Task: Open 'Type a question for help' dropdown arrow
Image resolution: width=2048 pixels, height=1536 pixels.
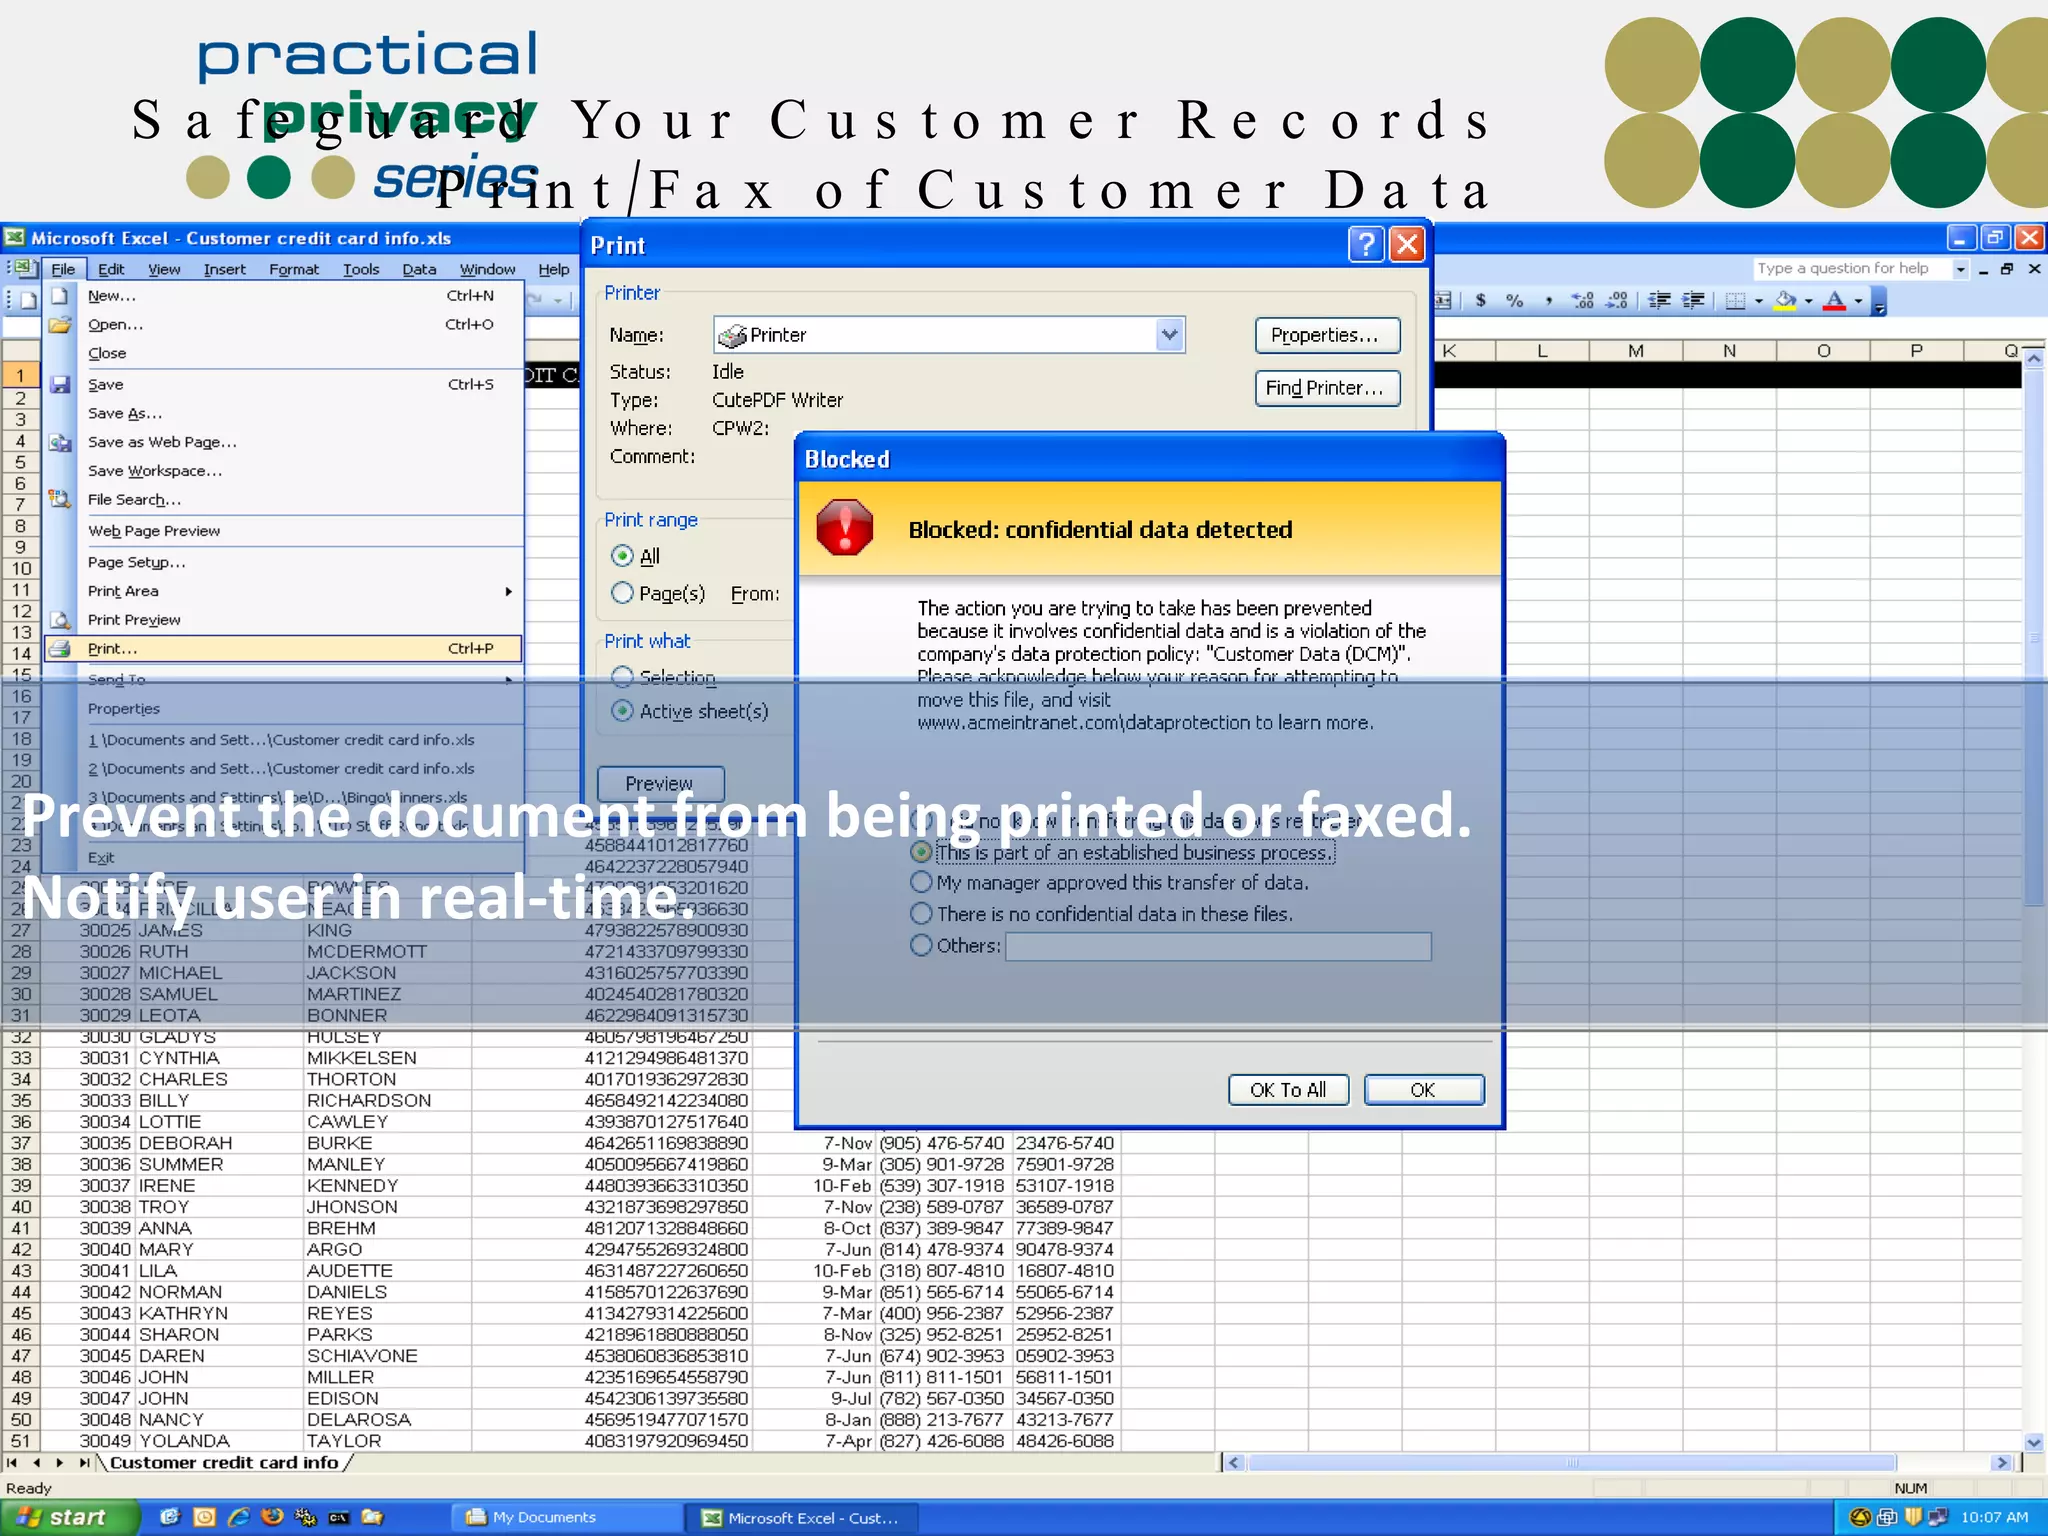Action: pyautogui.click(x=1960, y=269)
